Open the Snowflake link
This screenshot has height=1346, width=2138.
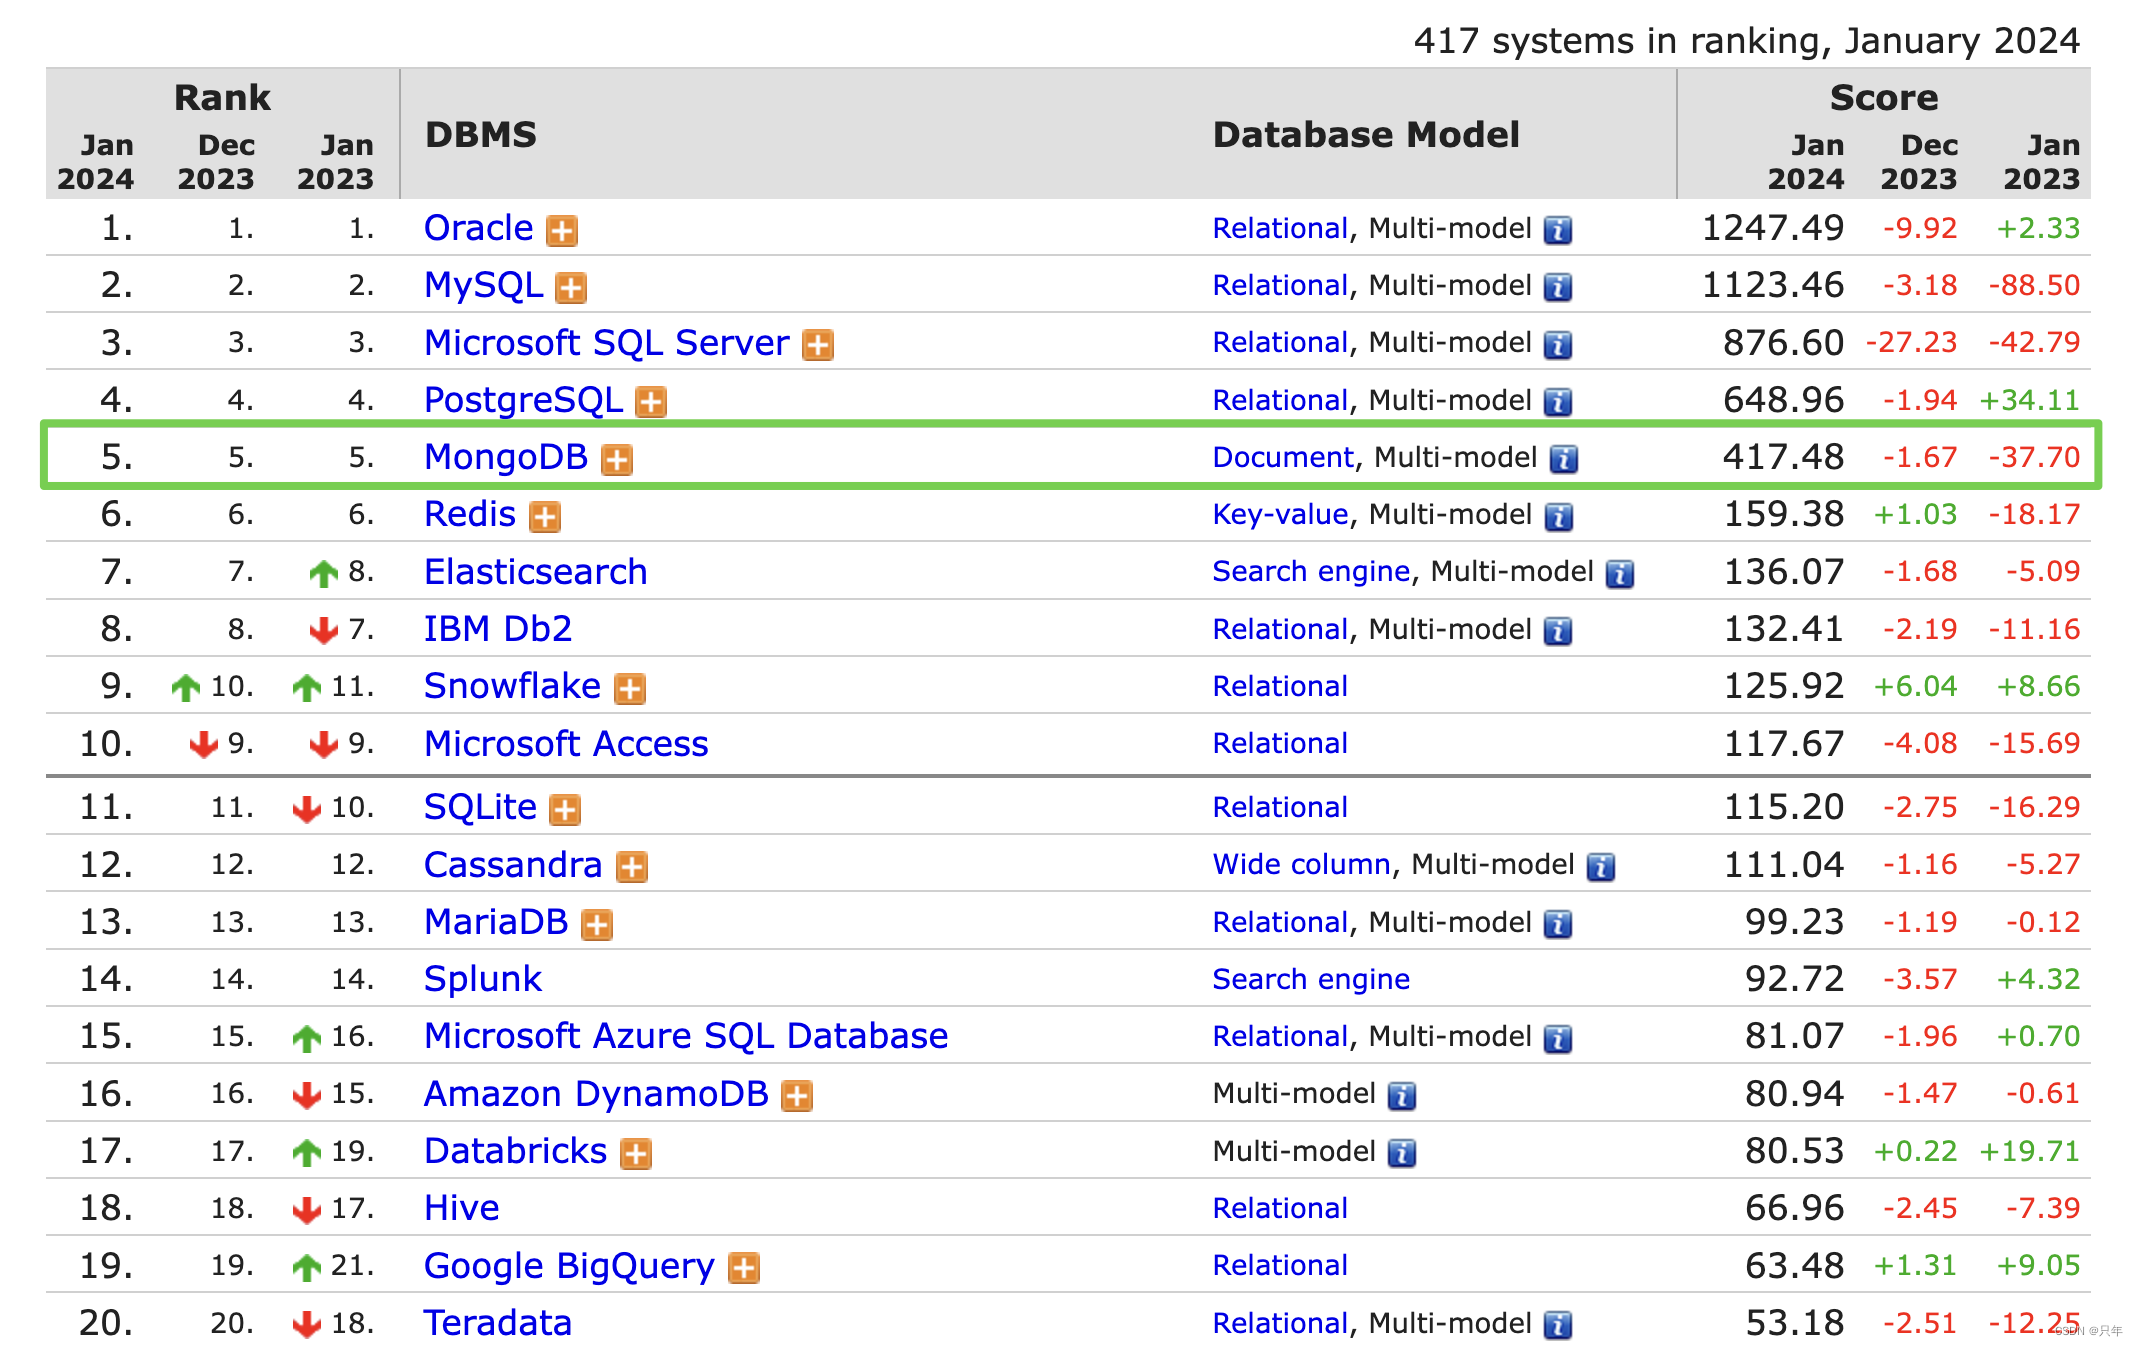tap(512, 686)
